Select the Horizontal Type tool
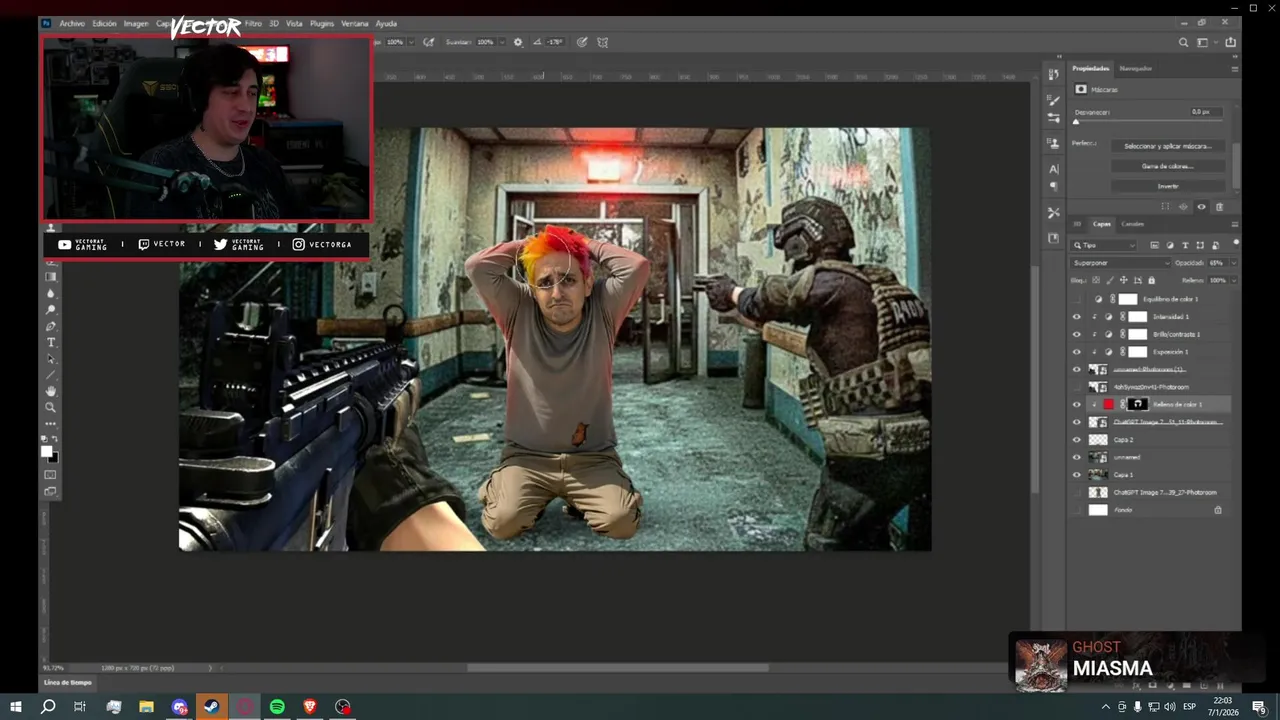The height and width of the screenshot is (720, 1280). 51,342
